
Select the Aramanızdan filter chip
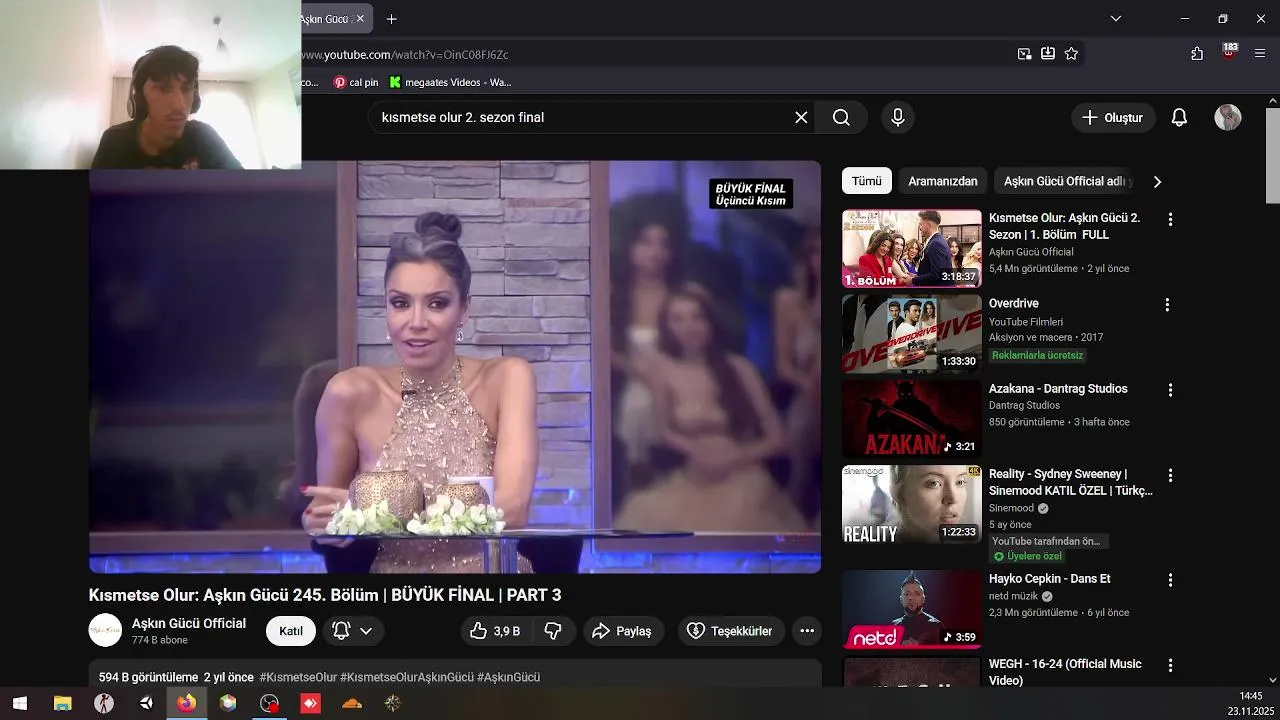point(943,182)
